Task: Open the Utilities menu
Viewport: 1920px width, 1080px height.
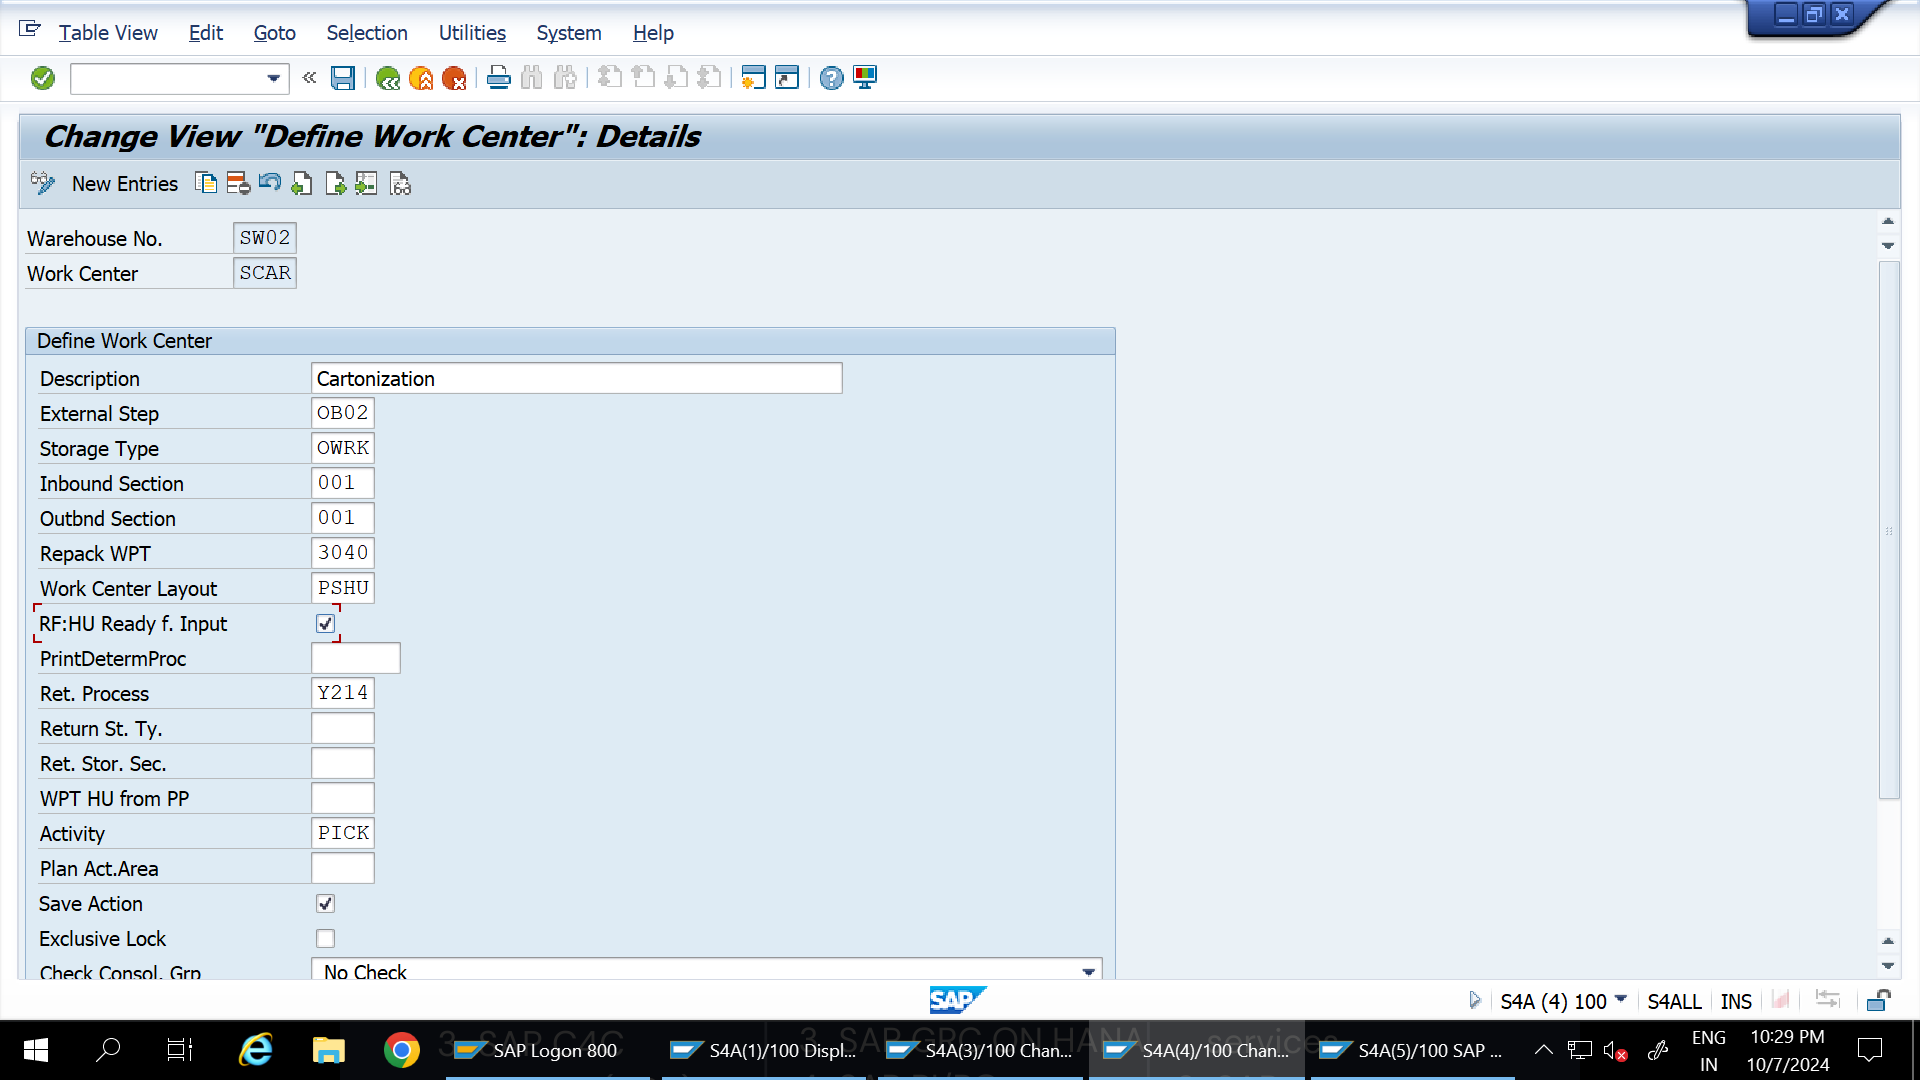Action: tap(471, 33)
